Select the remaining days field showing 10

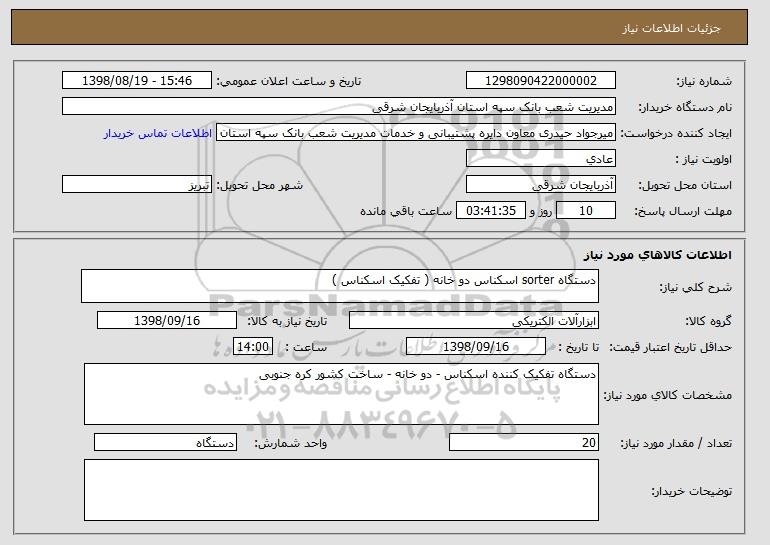click(586, 211)
